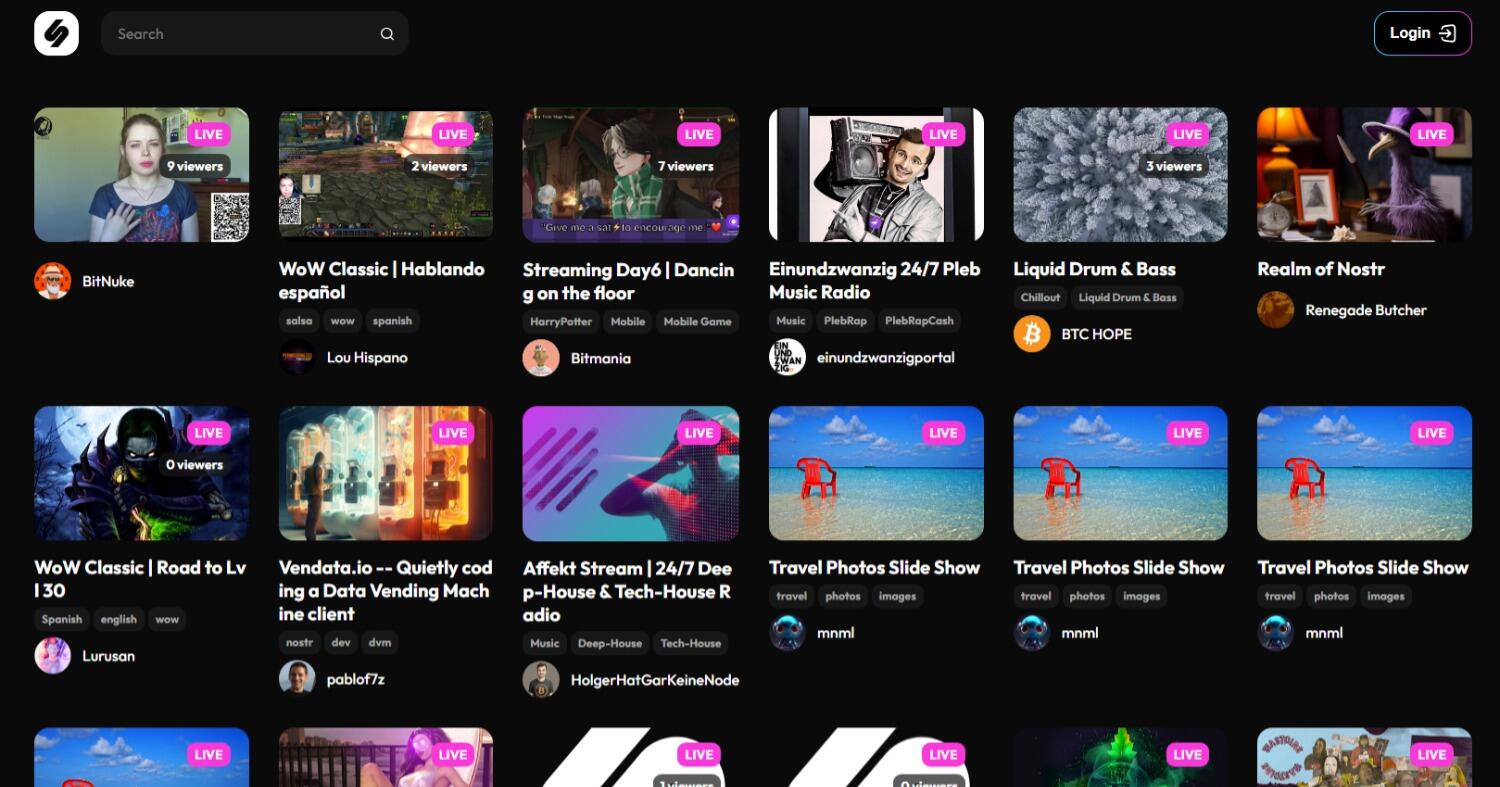1500x787 pixels.
Task: Open Renegade Butcher's avatar icon
Action: pos(1276,310)
